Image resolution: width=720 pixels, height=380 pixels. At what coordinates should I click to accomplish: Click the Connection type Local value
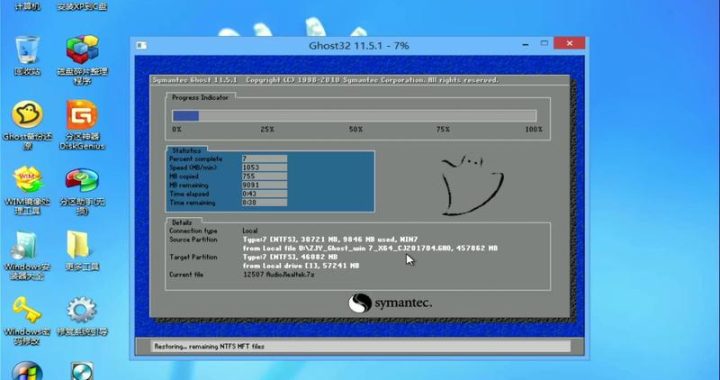coord(250,231)
